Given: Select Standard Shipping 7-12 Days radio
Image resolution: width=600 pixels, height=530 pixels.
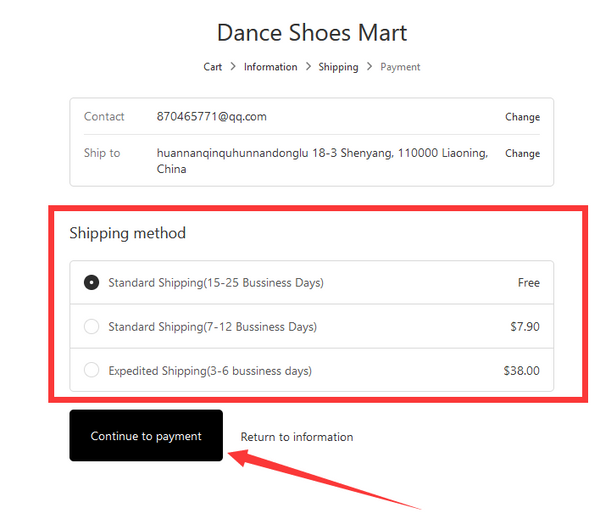Looking at the screenshot, I should [91, 326].
